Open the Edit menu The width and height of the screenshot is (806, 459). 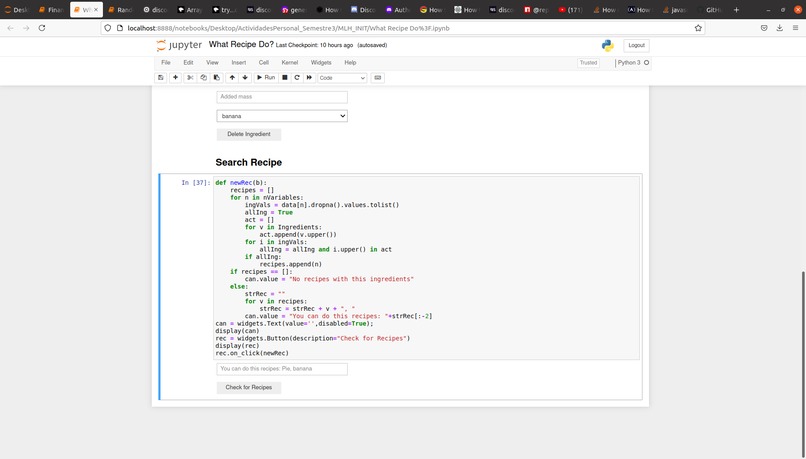(188, 63)
